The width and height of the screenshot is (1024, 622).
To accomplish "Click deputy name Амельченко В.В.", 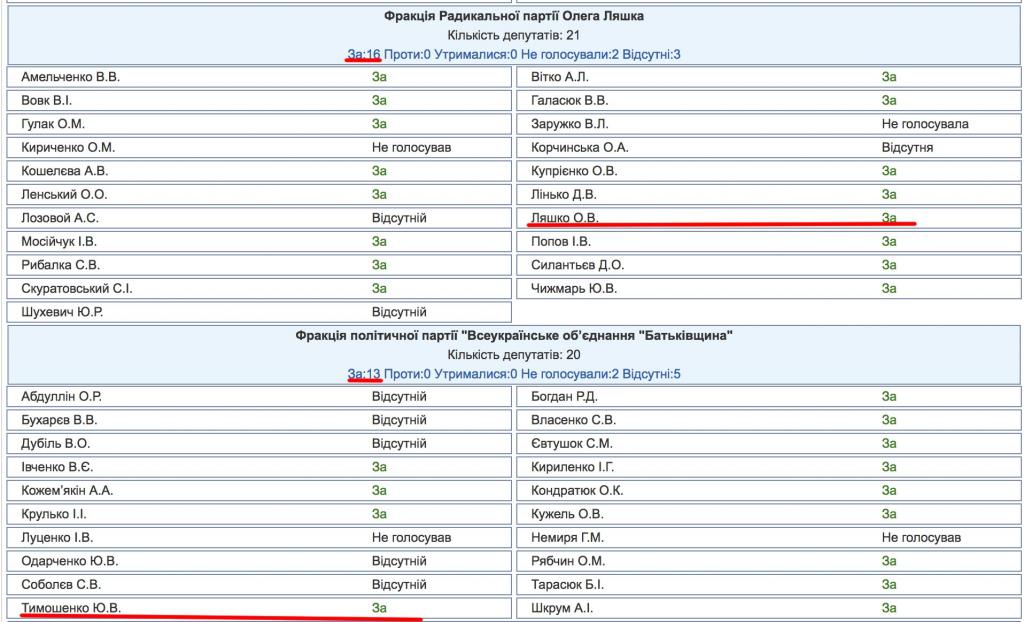I will [x=70, y=77].
